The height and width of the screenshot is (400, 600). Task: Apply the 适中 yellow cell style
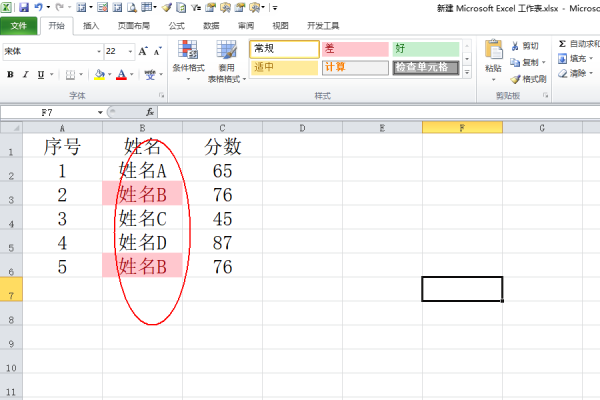(x=284, y=68)
